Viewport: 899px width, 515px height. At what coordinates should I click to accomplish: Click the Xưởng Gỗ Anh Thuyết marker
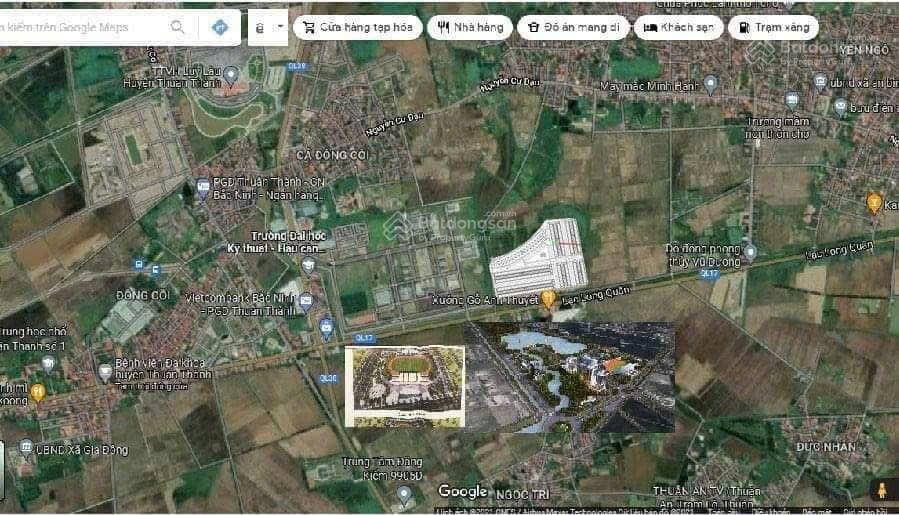(x=548, y=298)
